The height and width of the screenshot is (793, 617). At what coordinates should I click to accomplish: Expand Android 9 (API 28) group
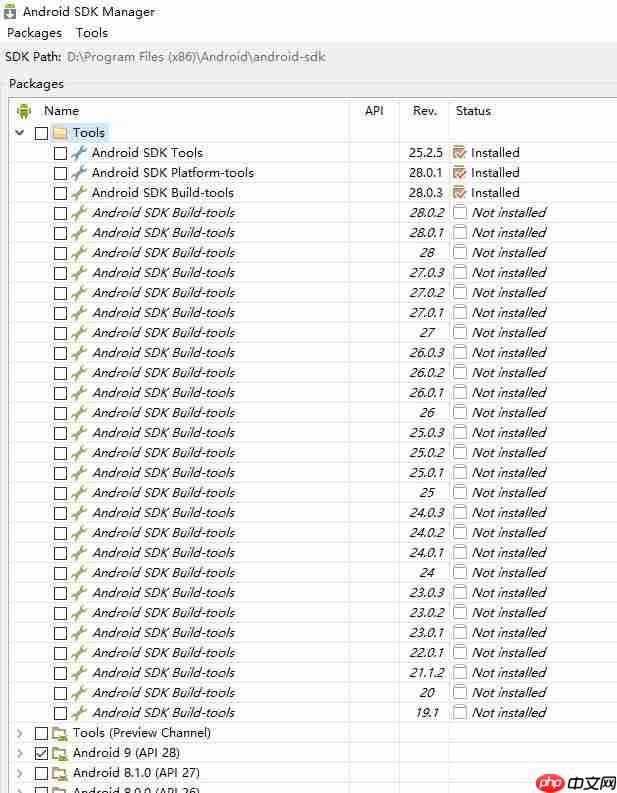tap(20, 753)
